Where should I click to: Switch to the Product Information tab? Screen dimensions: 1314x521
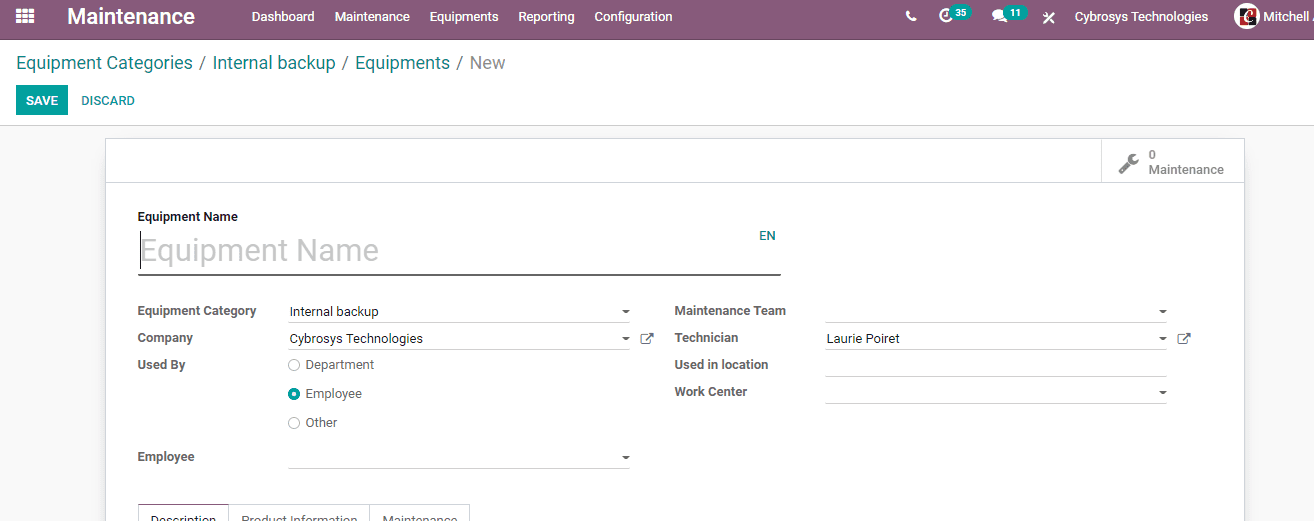[x=299, y=513]
